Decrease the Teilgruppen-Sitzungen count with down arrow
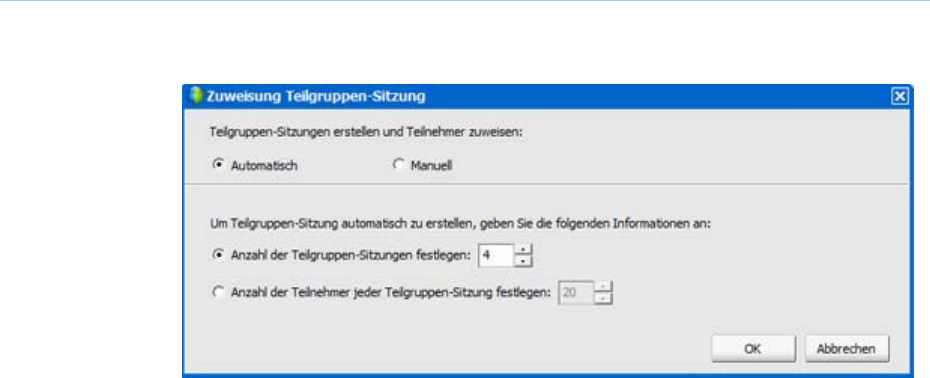 pyautogui.click(x=523, y=261)
